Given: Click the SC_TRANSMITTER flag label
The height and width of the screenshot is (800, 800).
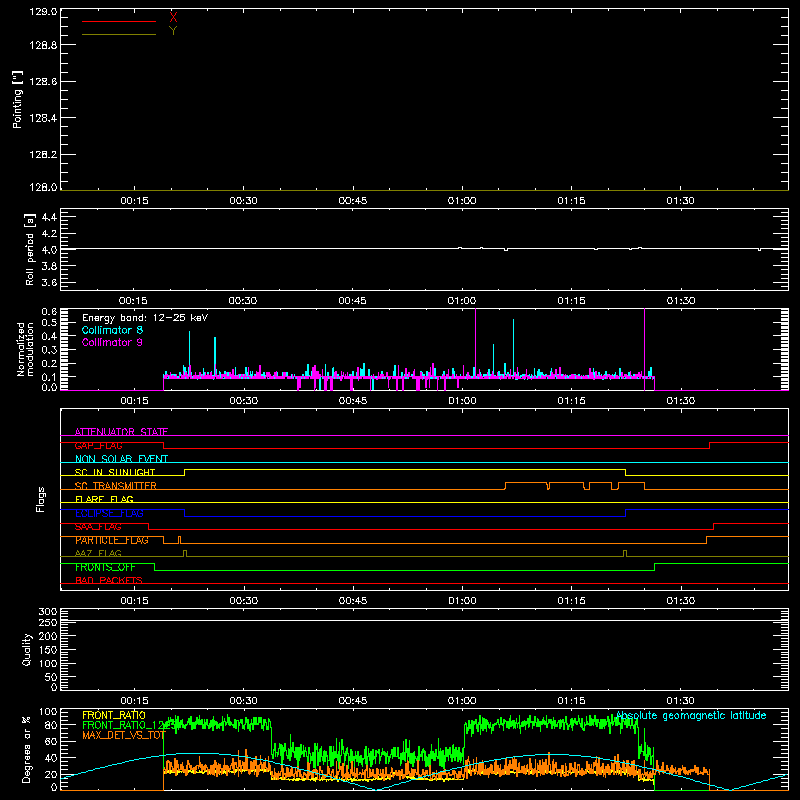Looking at the screenshot, I should tap(116, 486).
